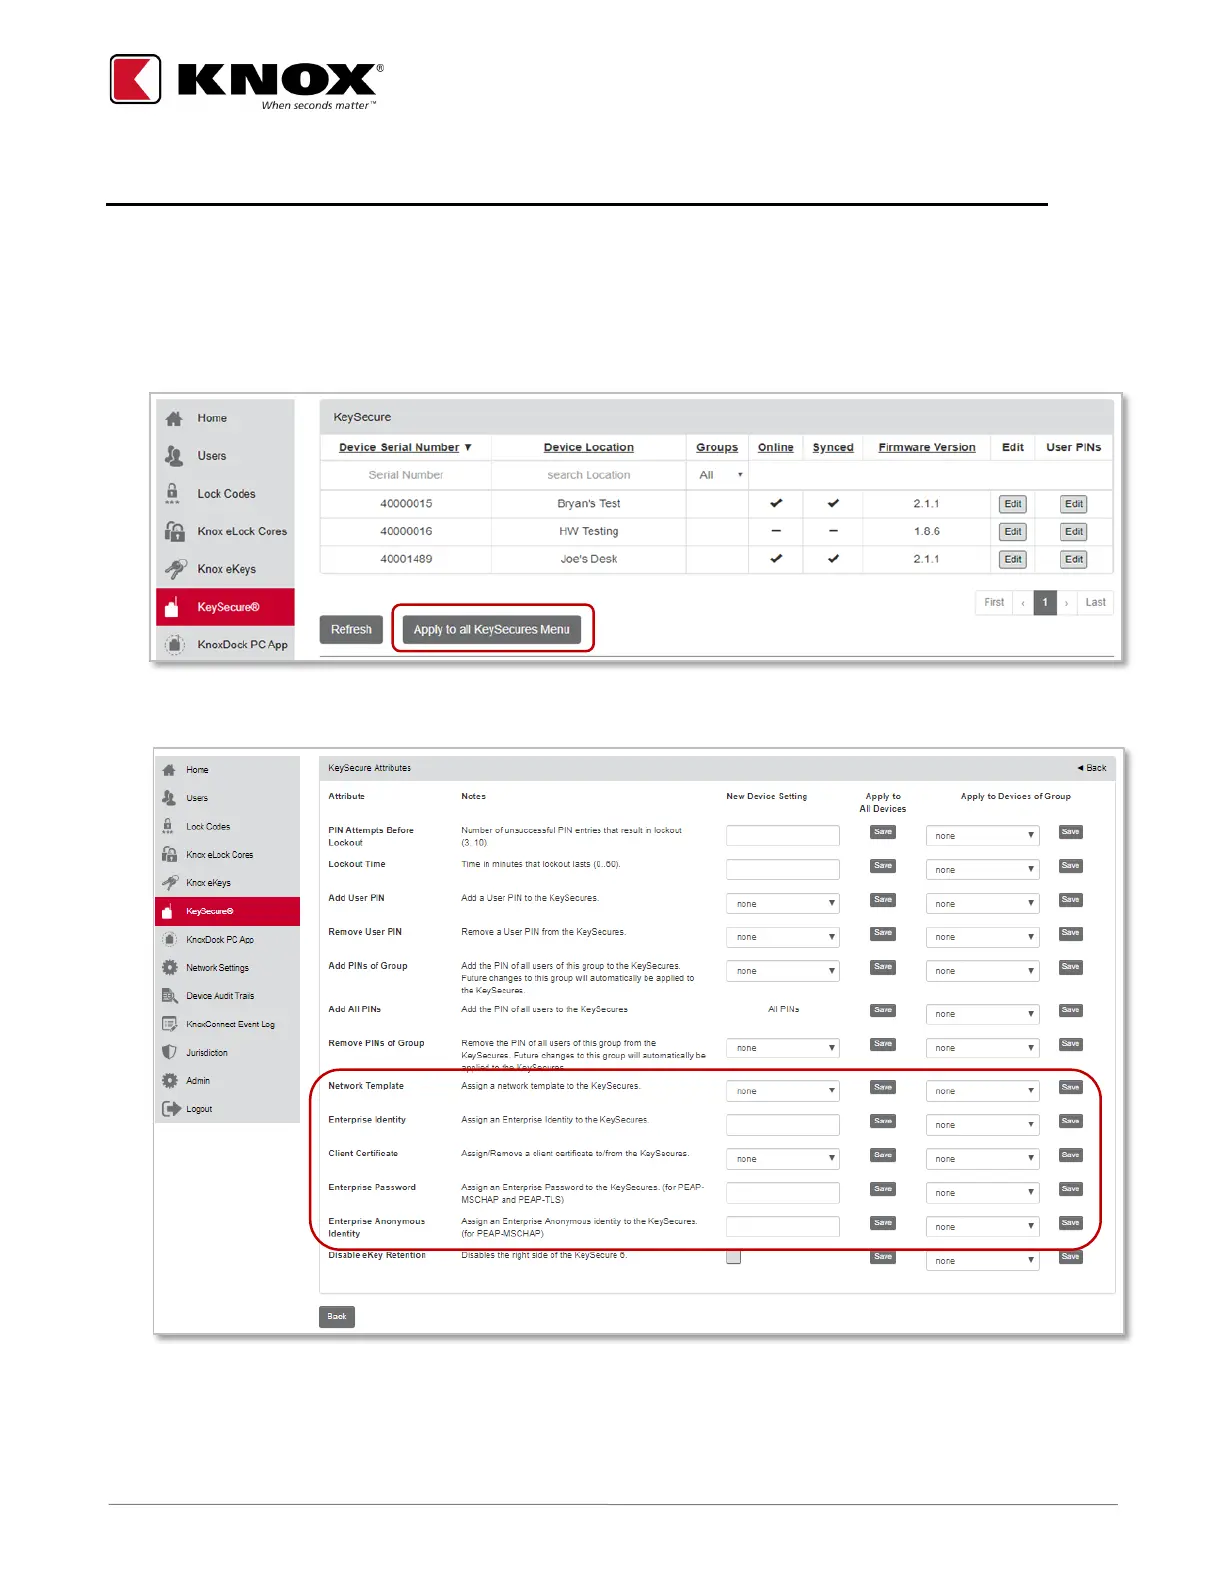Open KnoxConnect Event Log icon
Viewport: 1224px width, 1584px height.
170,1024
